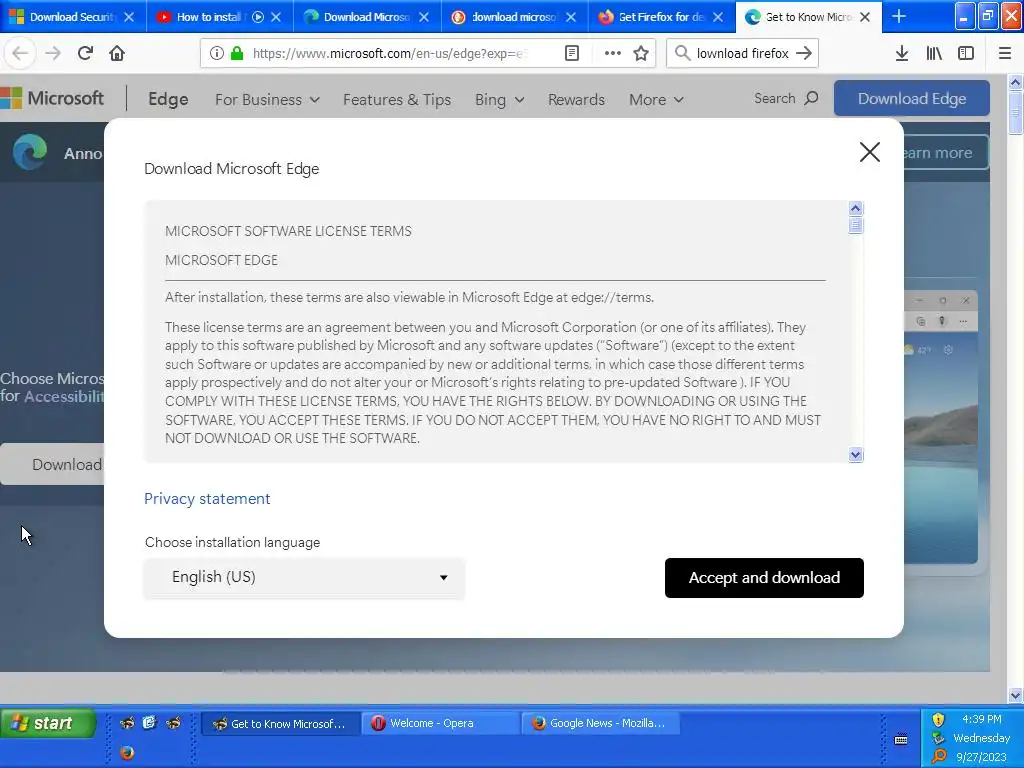Close the Download Security tab
Viewport: 1024px width, 768px height.
[x=129, y=17]
